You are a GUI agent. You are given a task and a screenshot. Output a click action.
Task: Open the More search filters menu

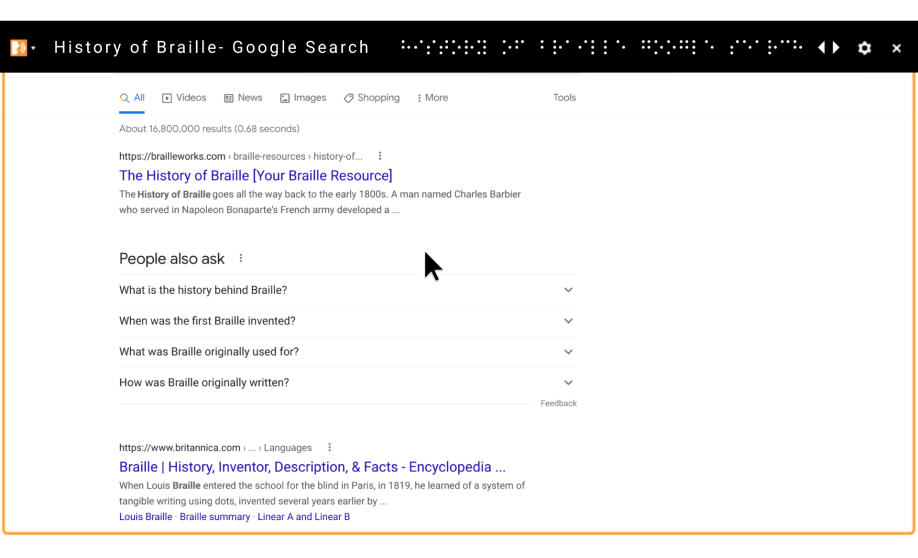tap(433, 98)
